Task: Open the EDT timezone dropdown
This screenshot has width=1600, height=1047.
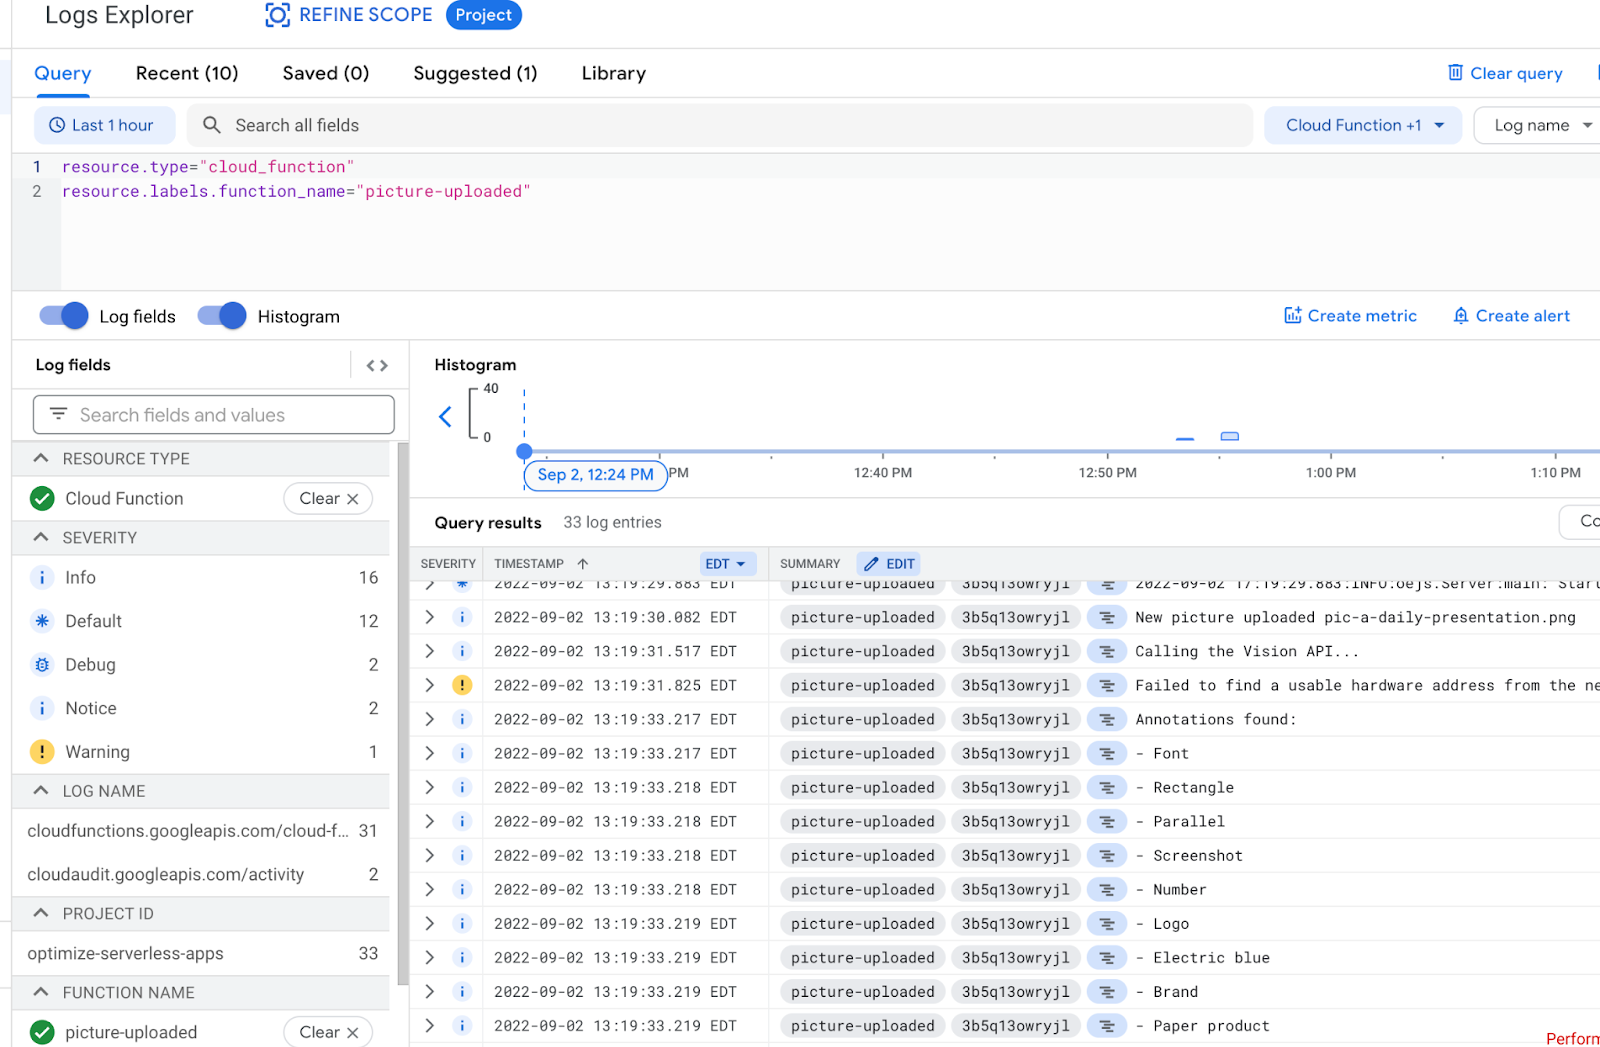Action: click(726, 564)
